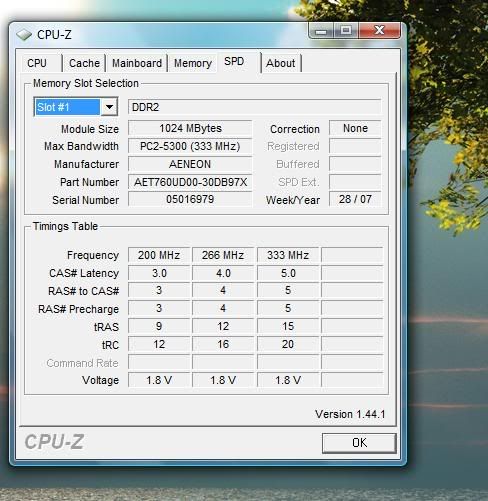The image size is (488, 501).
Task: Click the CPU-Z title bar icon
Action: (24, 35)
